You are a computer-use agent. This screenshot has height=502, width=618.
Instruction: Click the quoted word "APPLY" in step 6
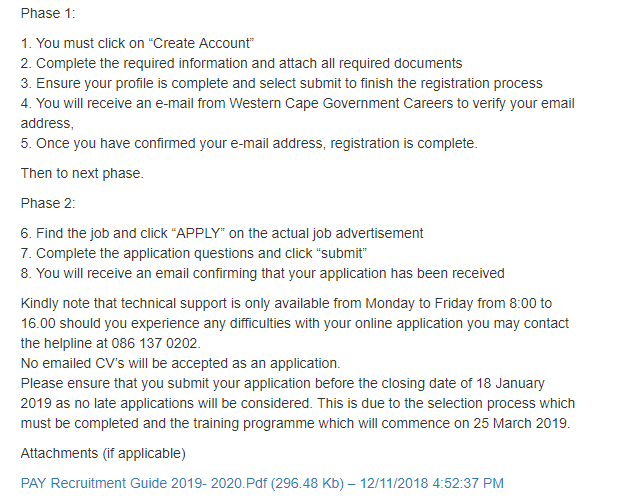pos(200,233)
